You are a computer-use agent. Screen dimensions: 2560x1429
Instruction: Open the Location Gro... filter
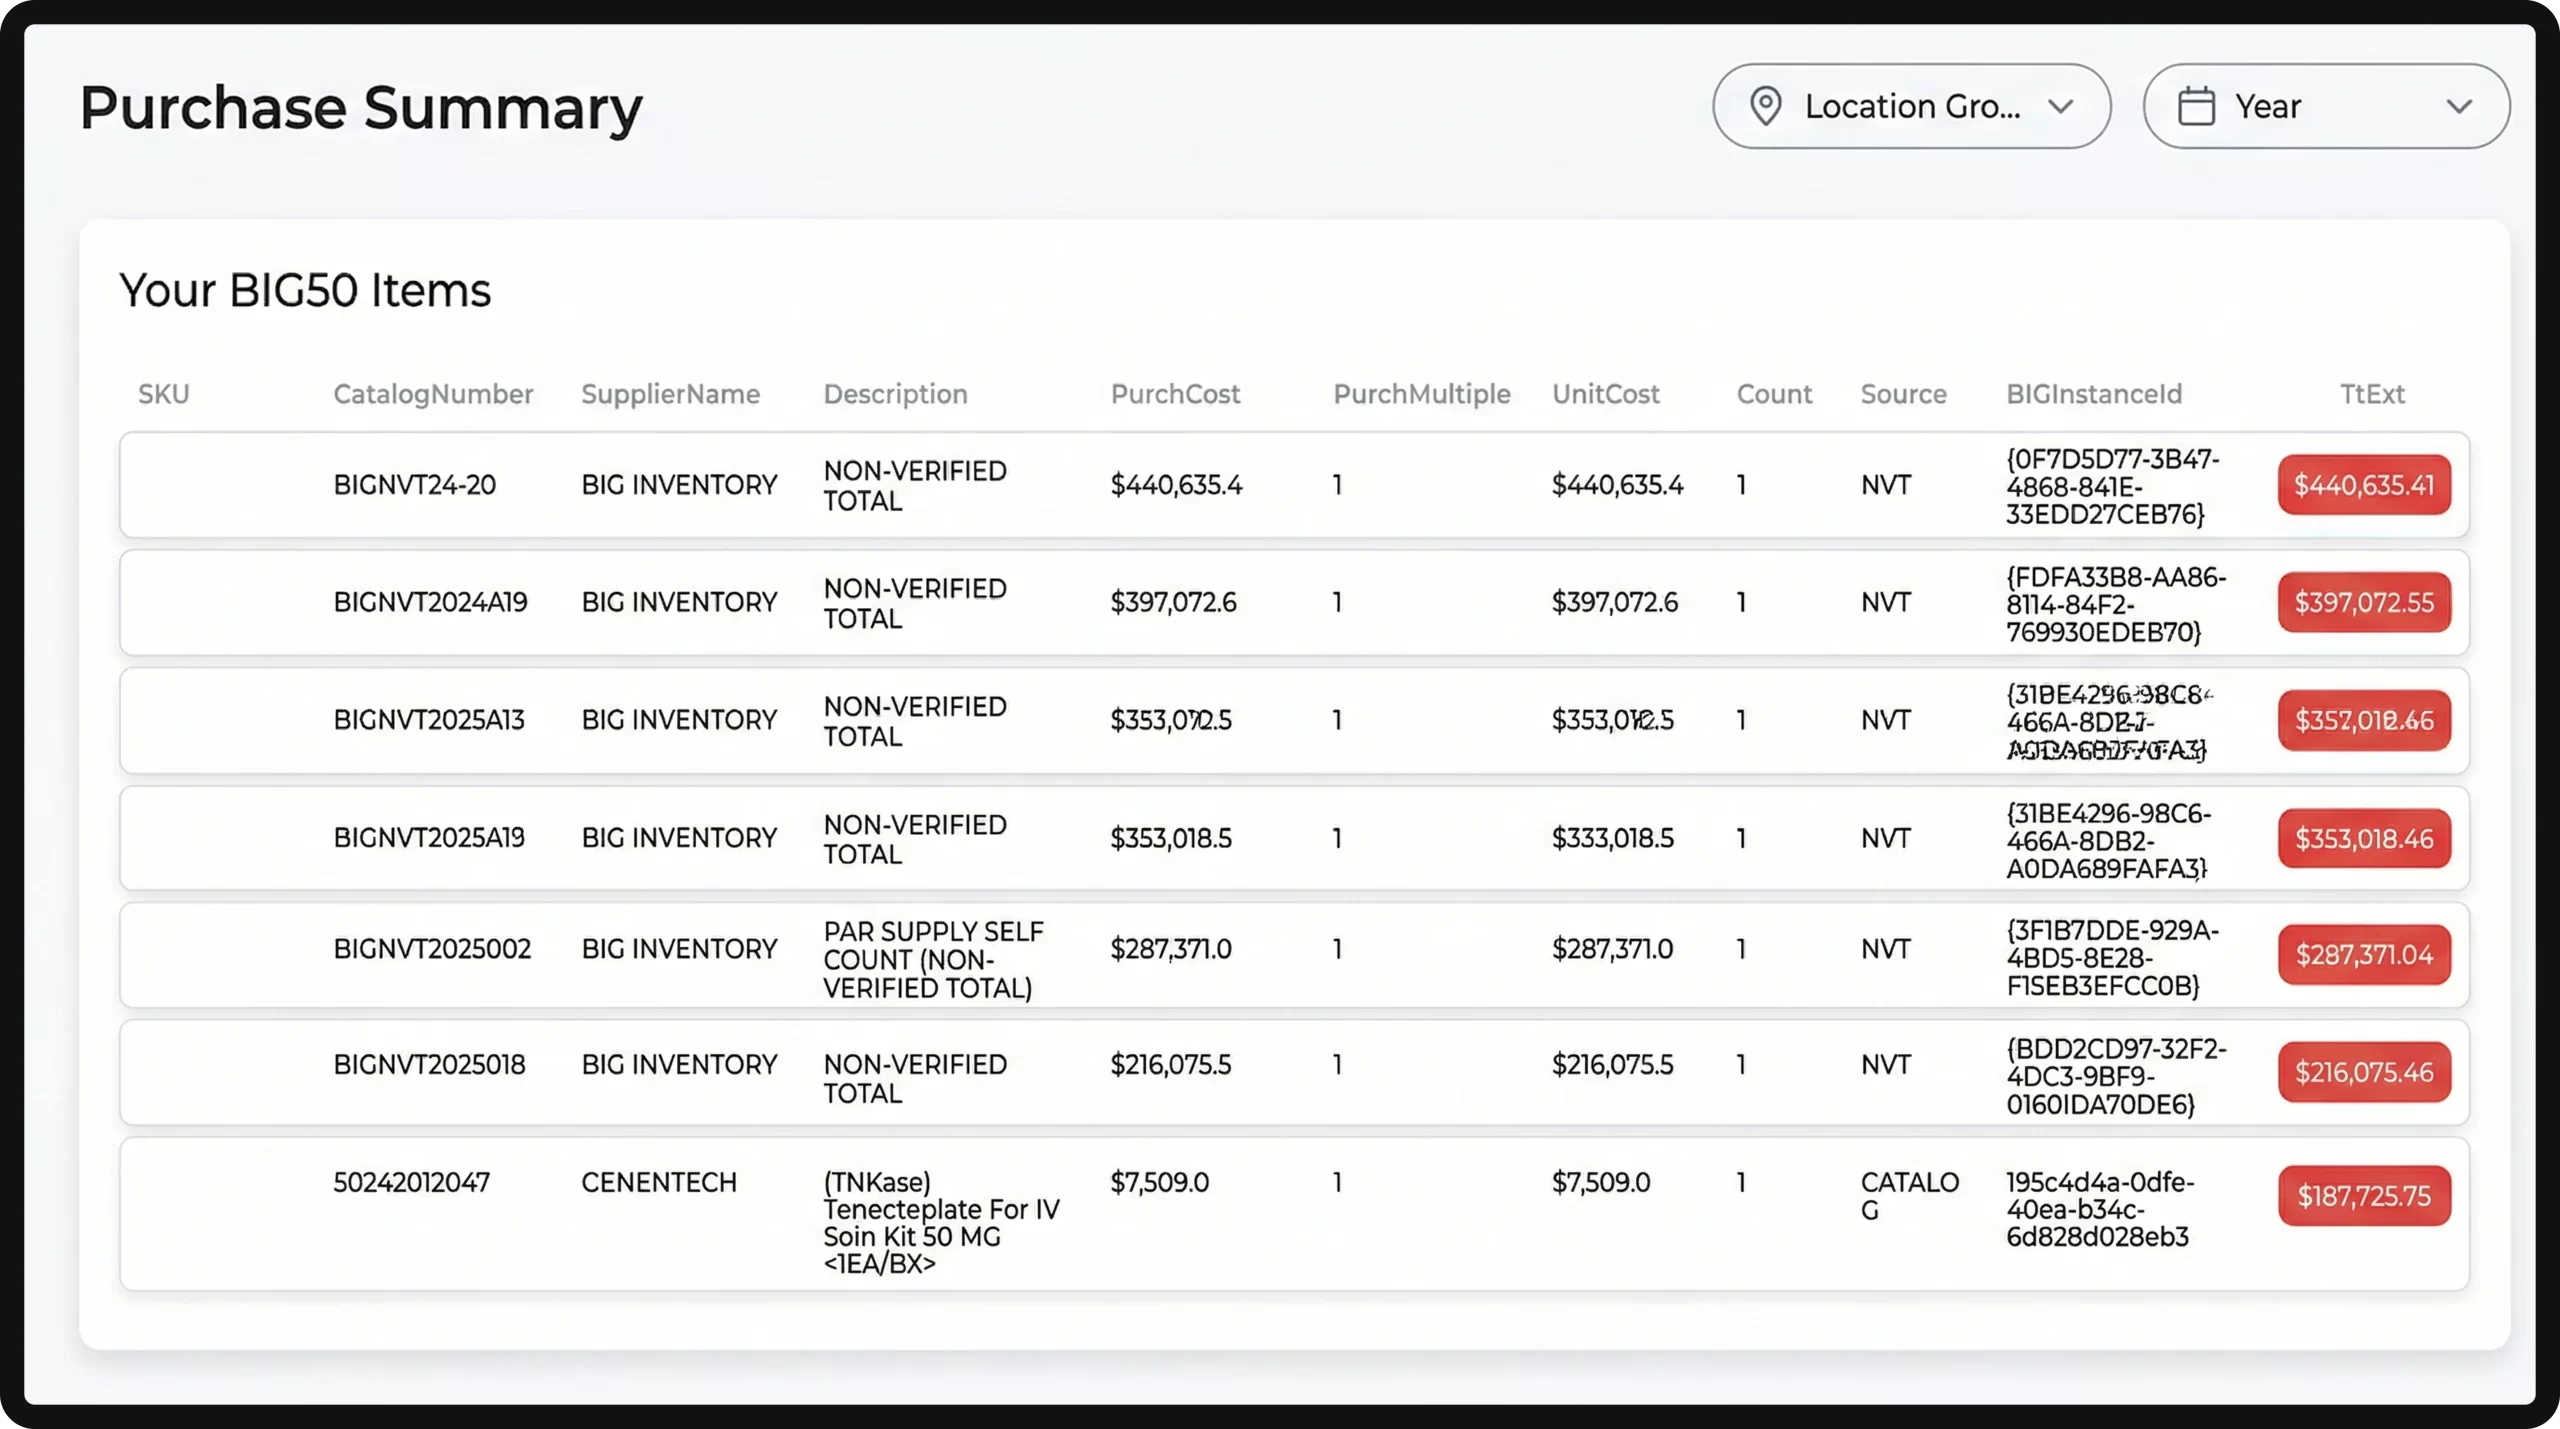pyautogui.click(x=1911, y=106)
